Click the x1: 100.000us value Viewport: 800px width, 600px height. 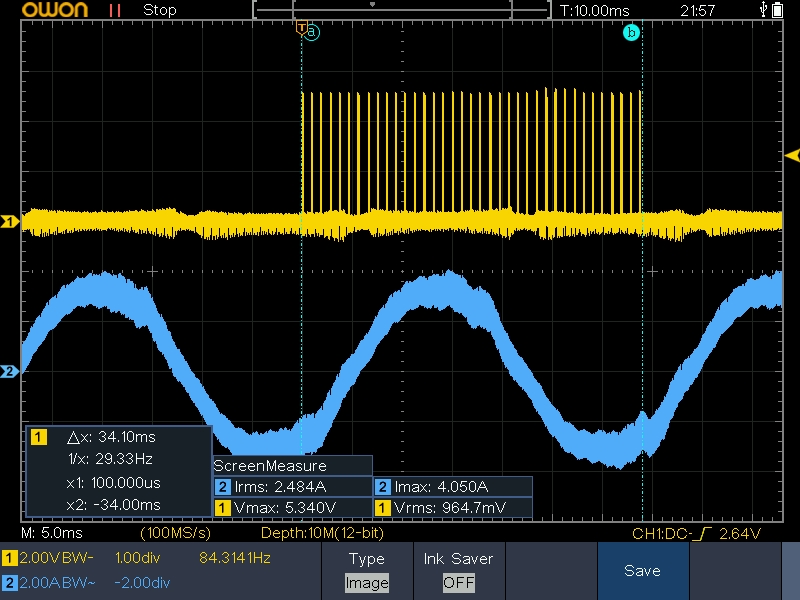coord(113,483)
